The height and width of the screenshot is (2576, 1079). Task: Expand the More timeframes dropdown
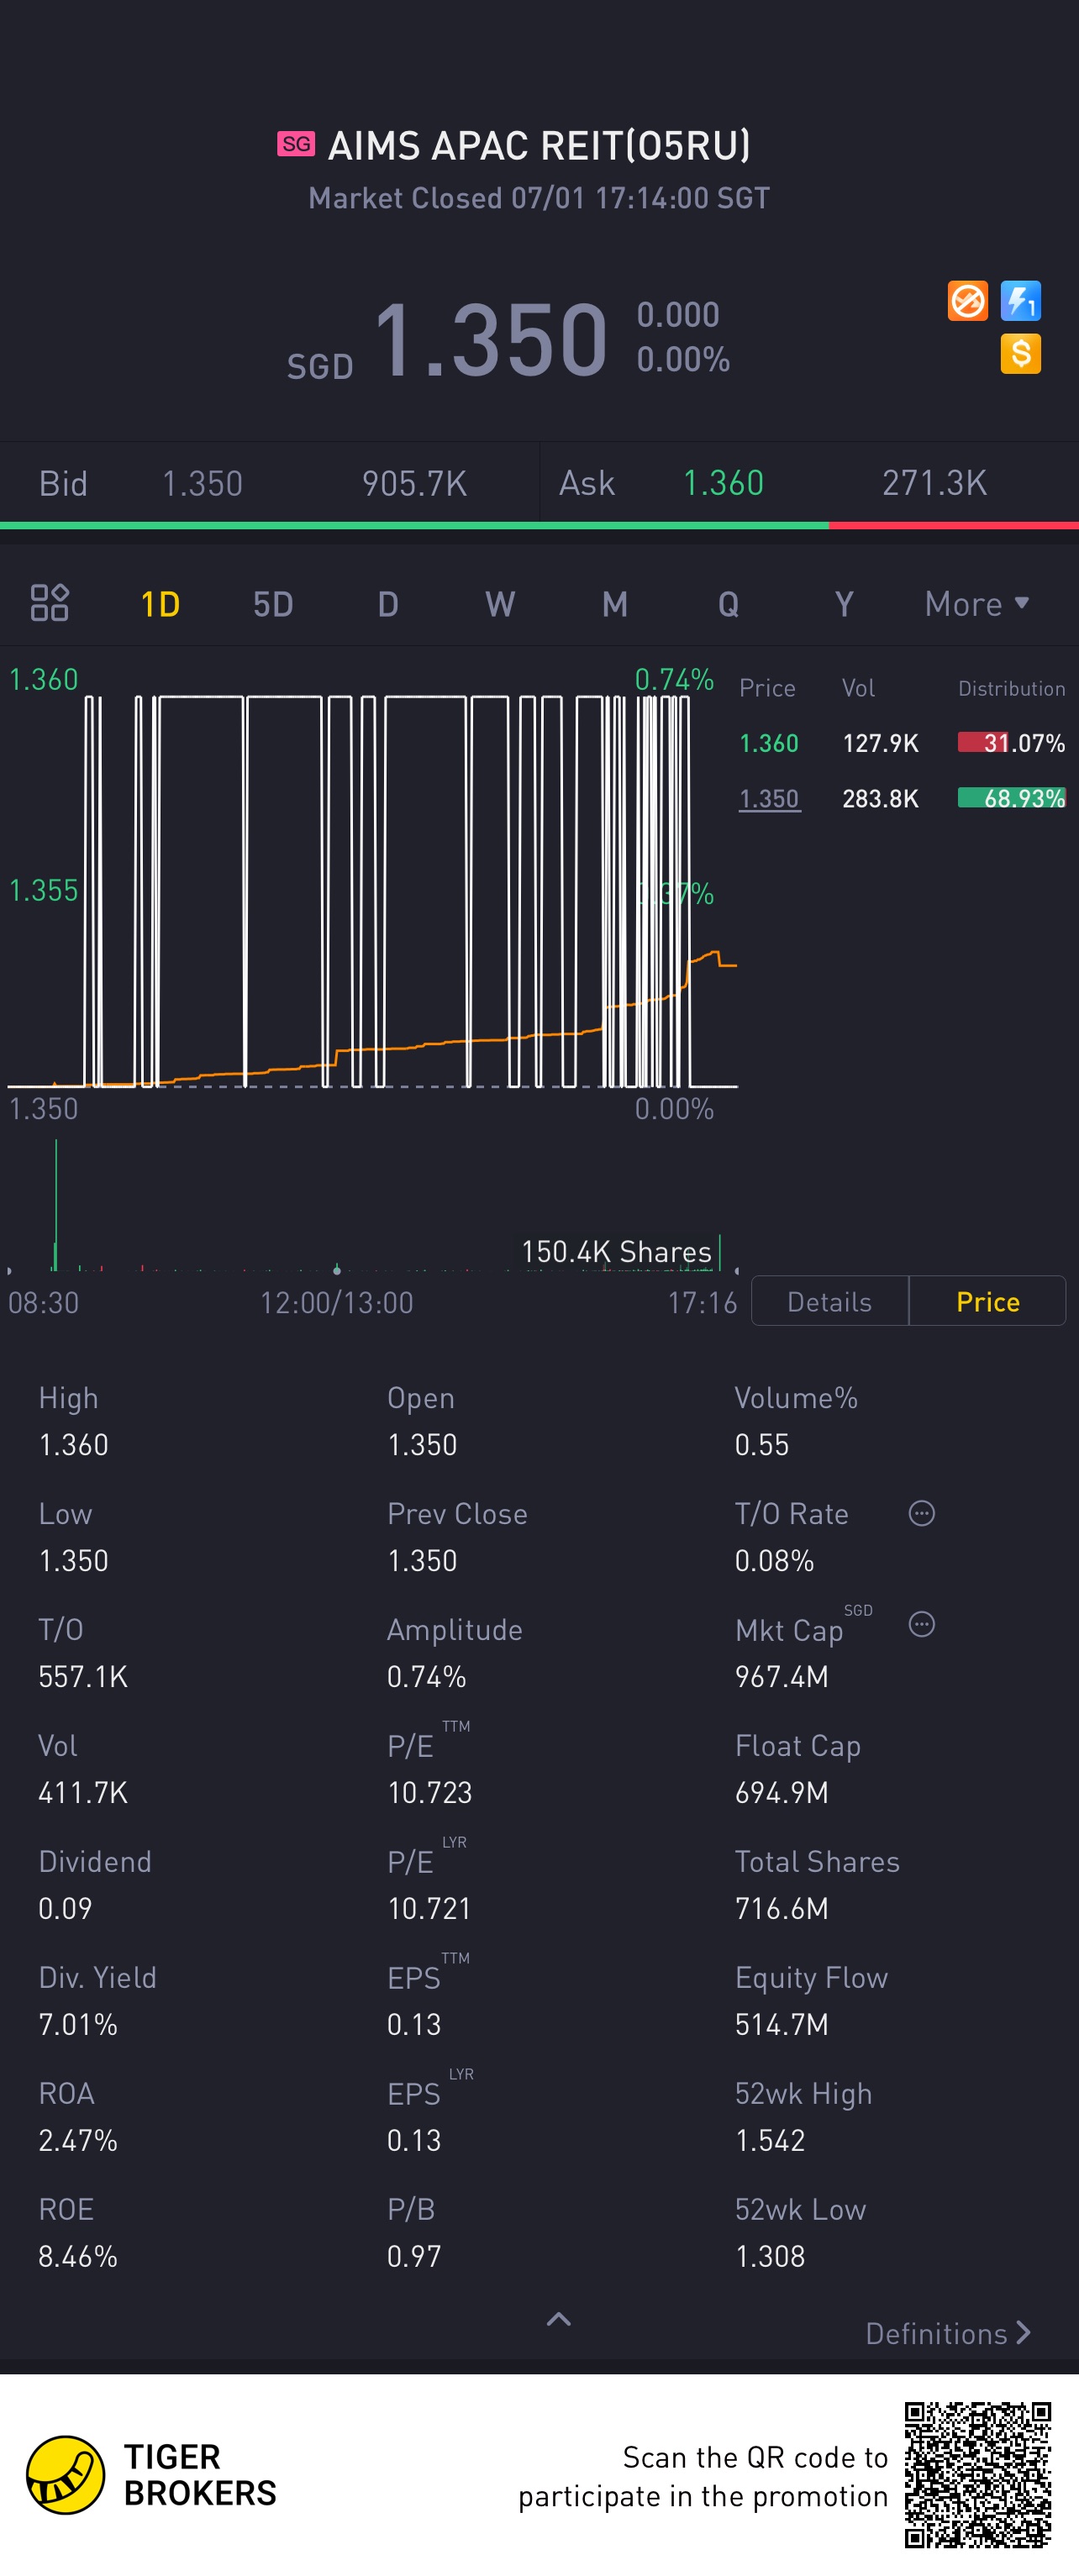coord(976,604)
